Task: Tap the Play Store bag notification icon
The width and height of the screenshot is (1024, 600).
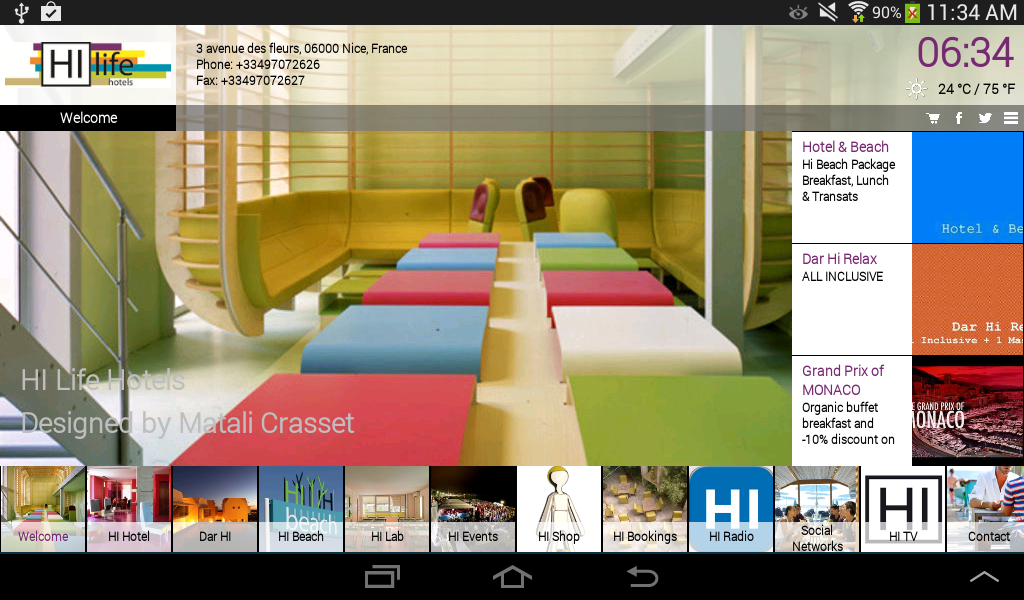Action: 51,12
